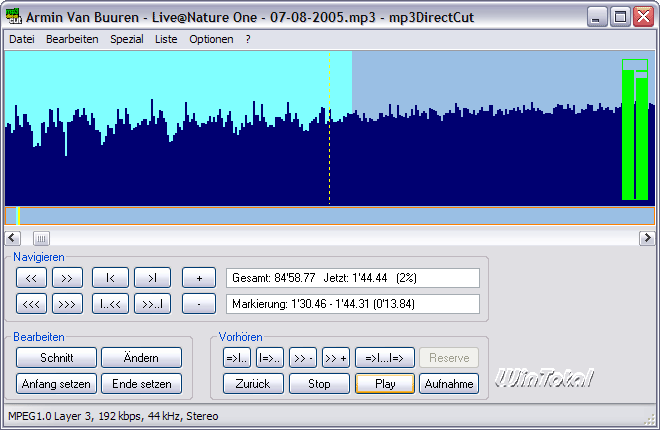Open the Optionen menu
Viewport: 660px width, 430px height.
211,39
